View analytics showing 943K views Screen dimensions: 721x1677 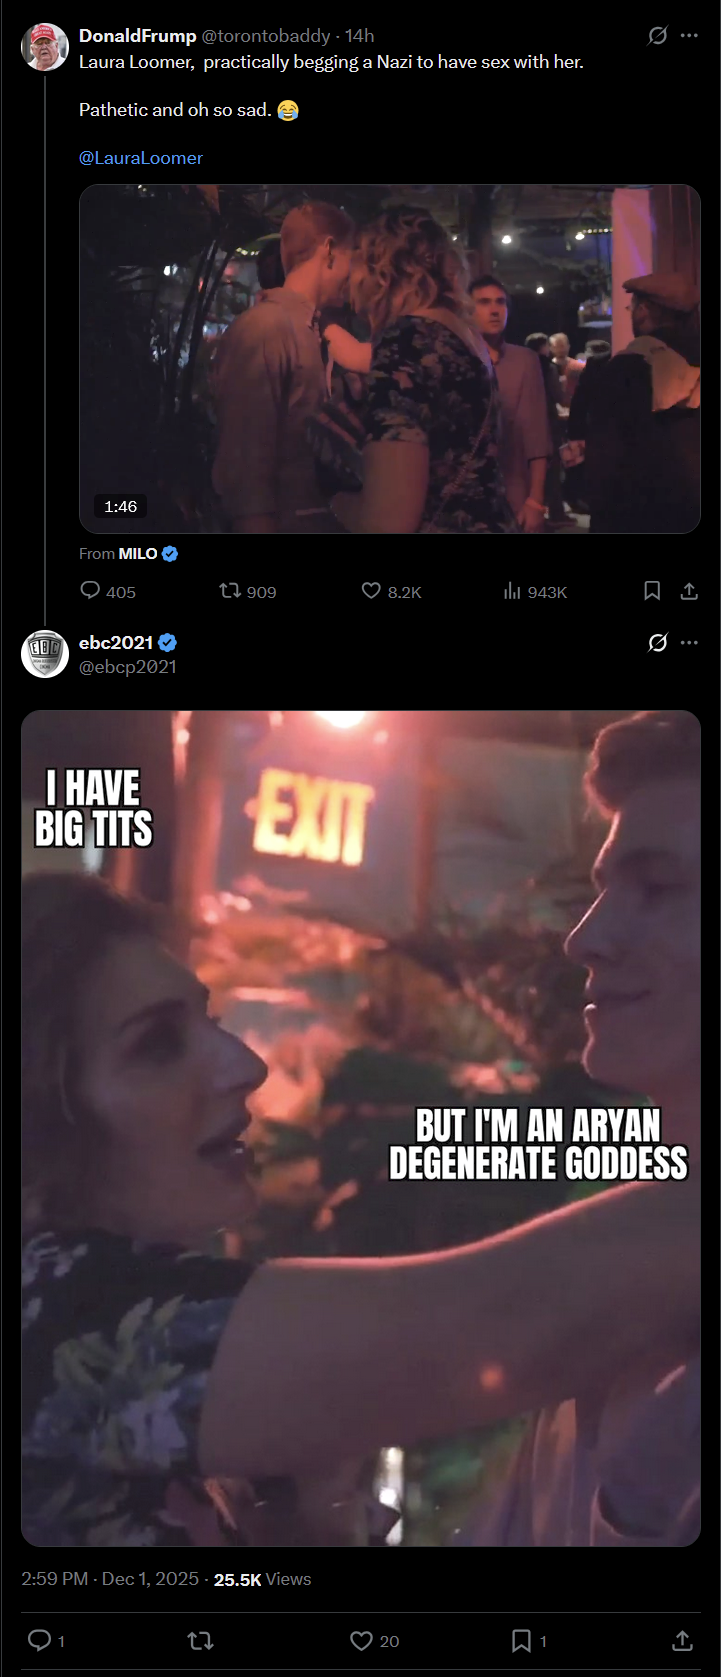click(512, 591)
